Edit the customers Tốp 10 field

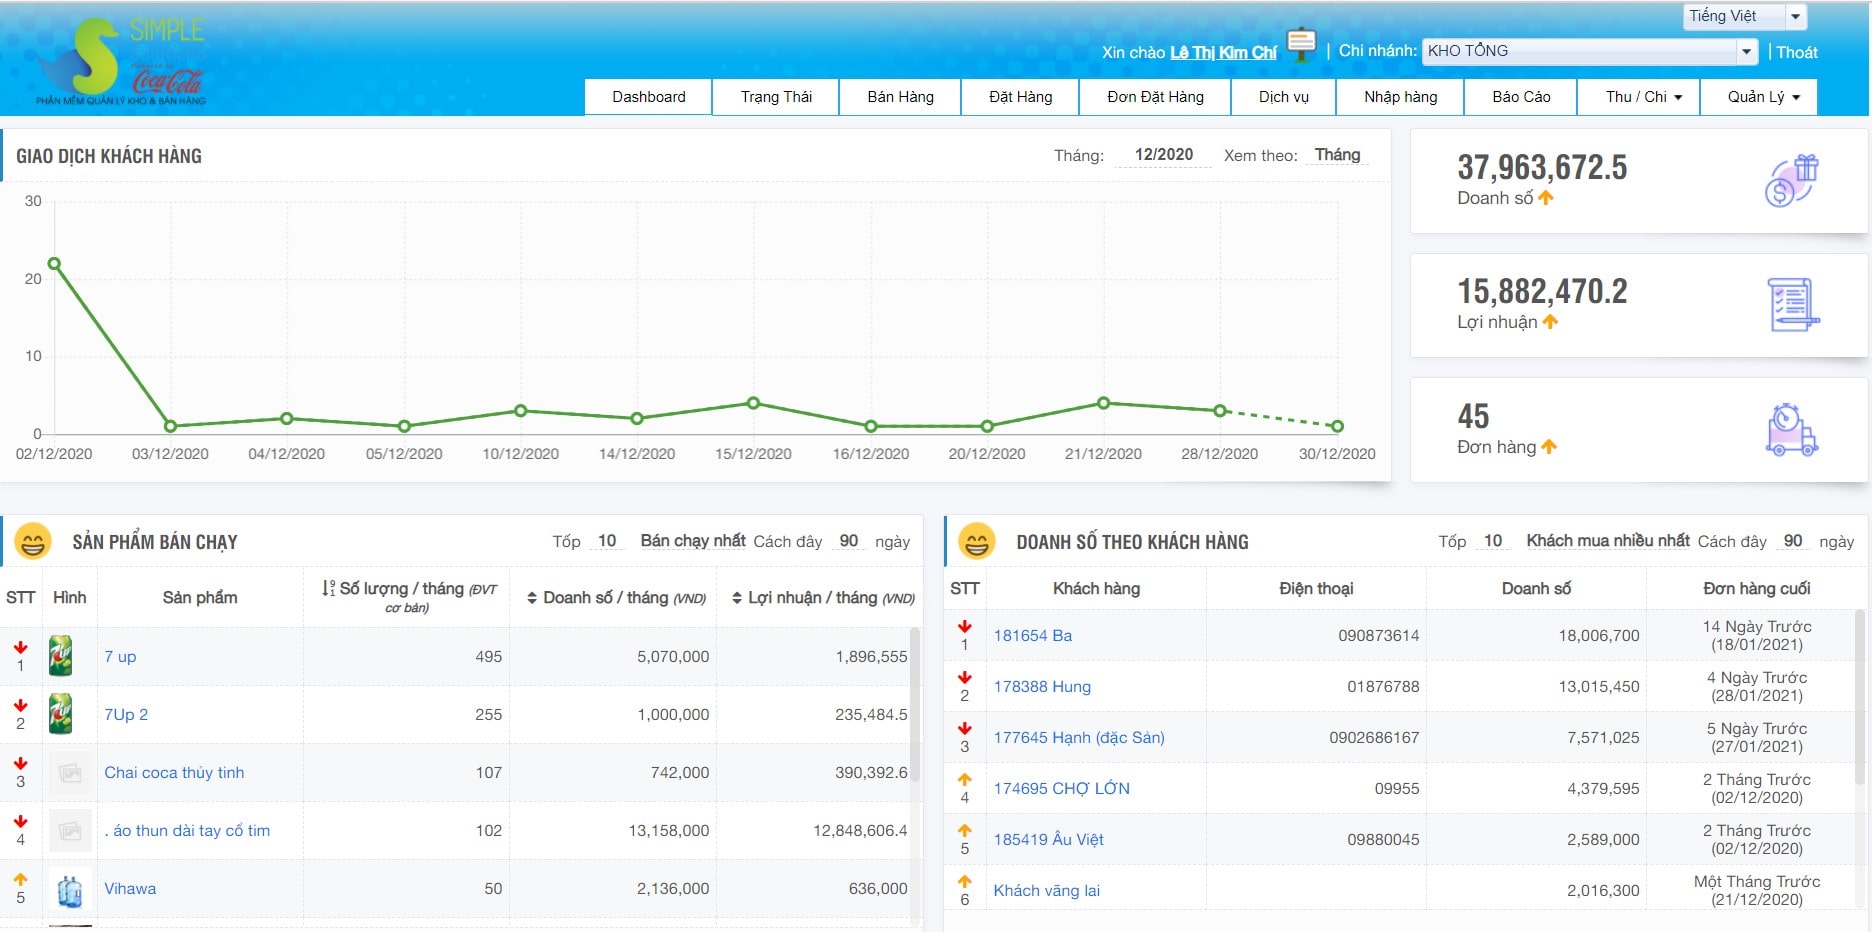1493,541
